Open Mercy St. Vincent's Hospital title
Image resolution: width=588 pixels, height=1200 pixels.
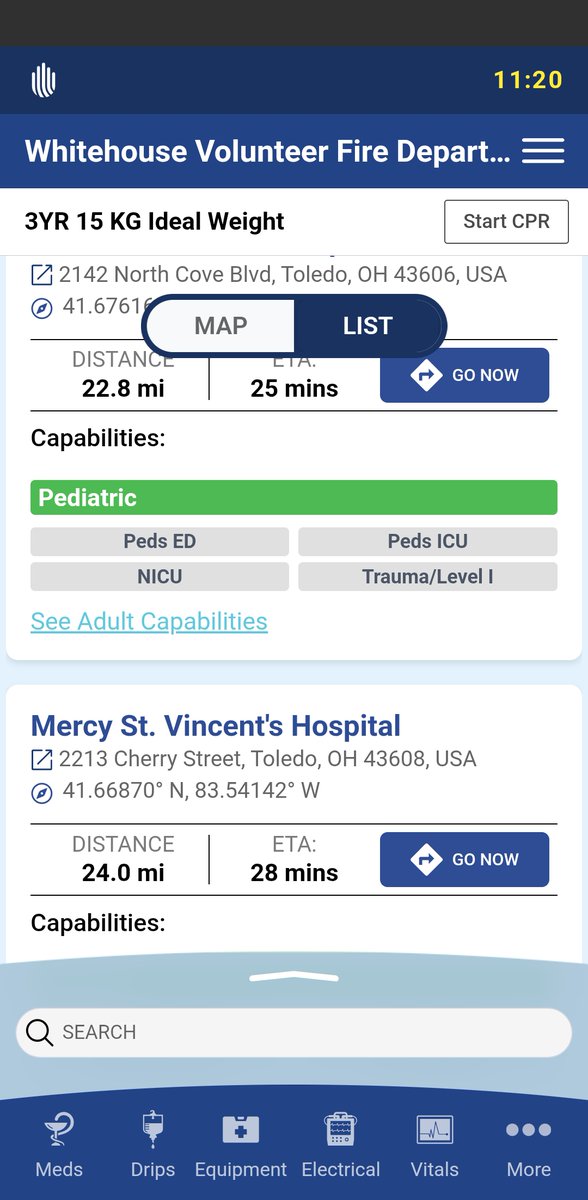click(x=216, y=726)
